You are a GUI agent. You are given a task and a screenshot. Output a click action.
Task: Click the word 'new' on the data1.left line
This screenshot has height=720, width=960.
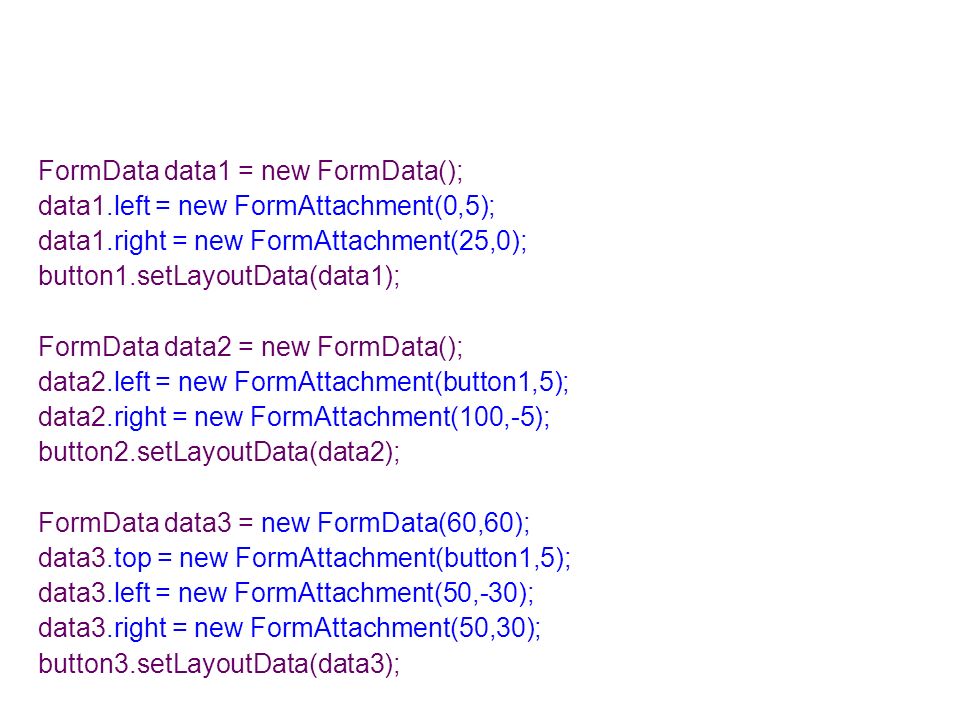coord(203,206)
